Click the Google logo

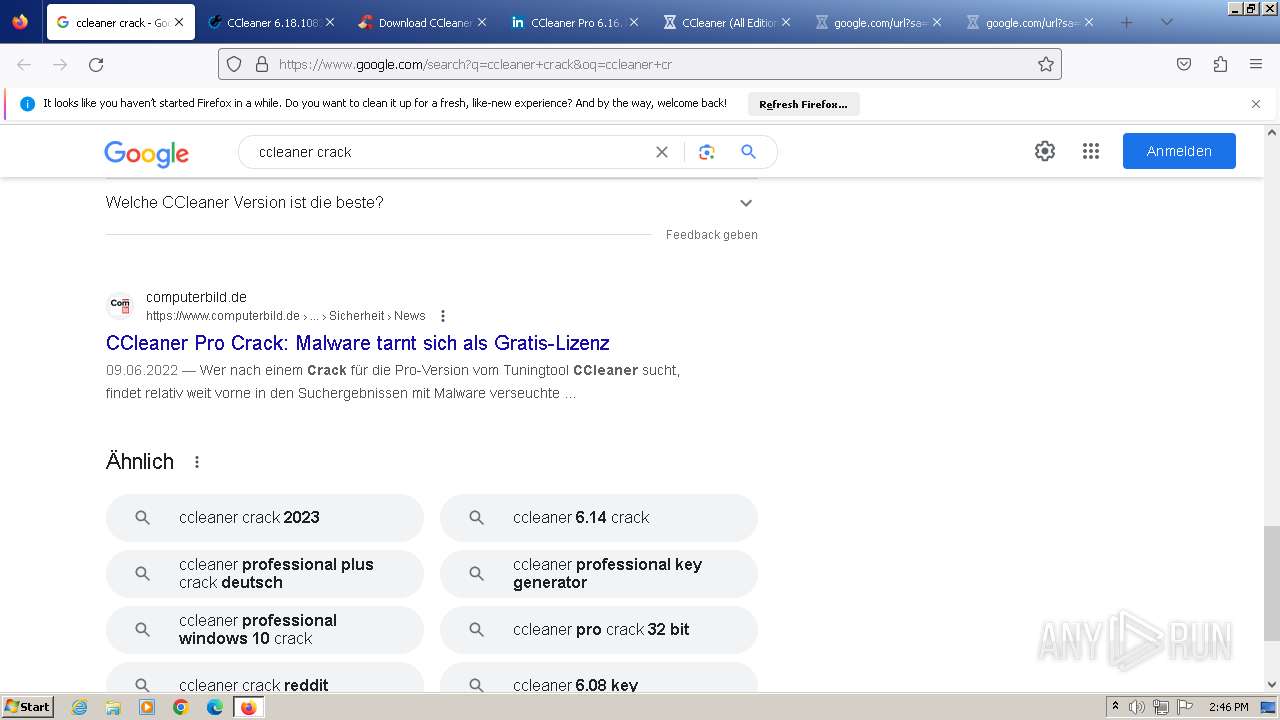click(147, 153)
